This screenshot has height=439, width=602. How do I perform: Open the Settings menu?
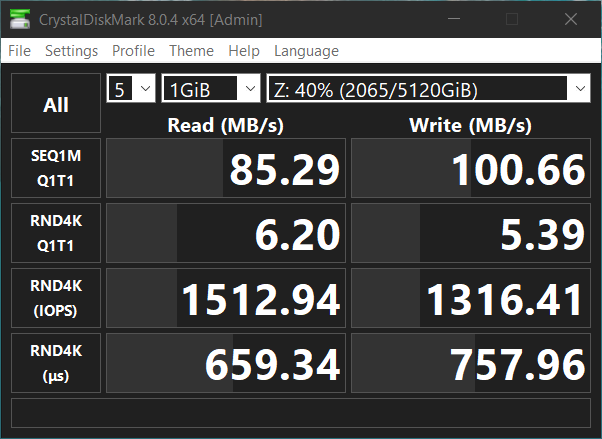(x=71, y=51)
